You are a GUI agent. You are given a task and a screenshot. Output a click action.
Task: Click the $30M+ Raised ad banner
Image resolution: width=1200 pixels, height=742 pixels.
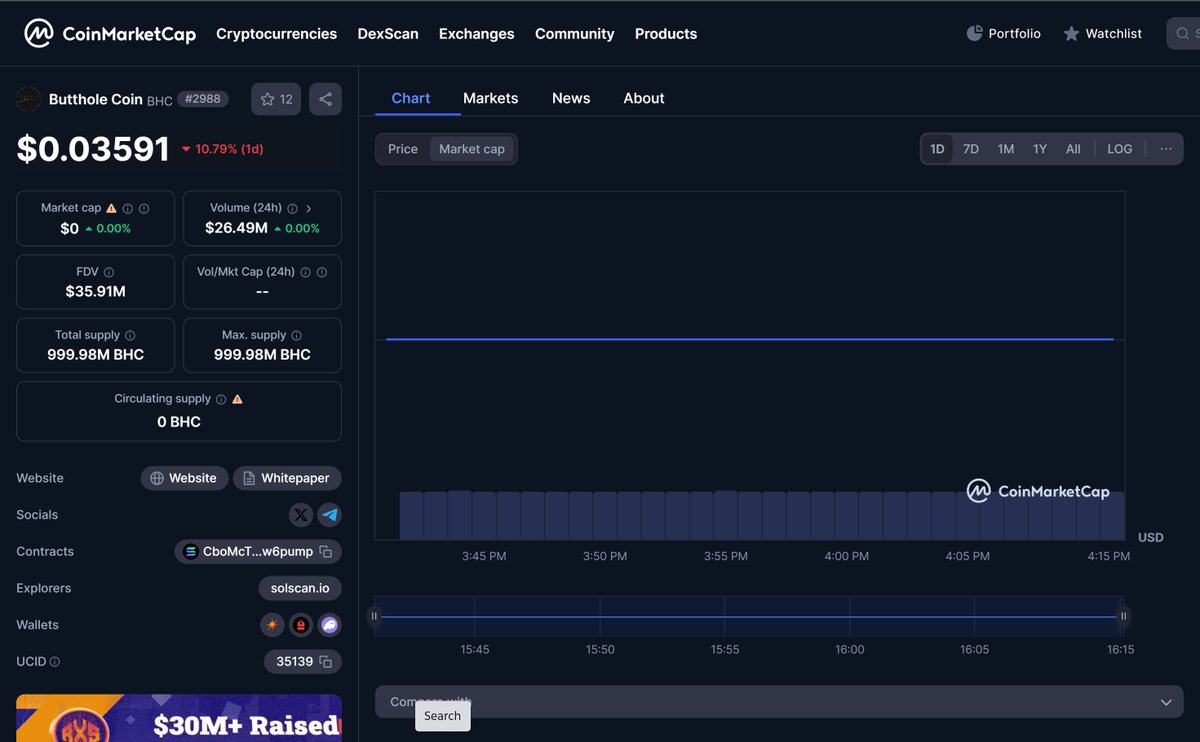(179, 718)
